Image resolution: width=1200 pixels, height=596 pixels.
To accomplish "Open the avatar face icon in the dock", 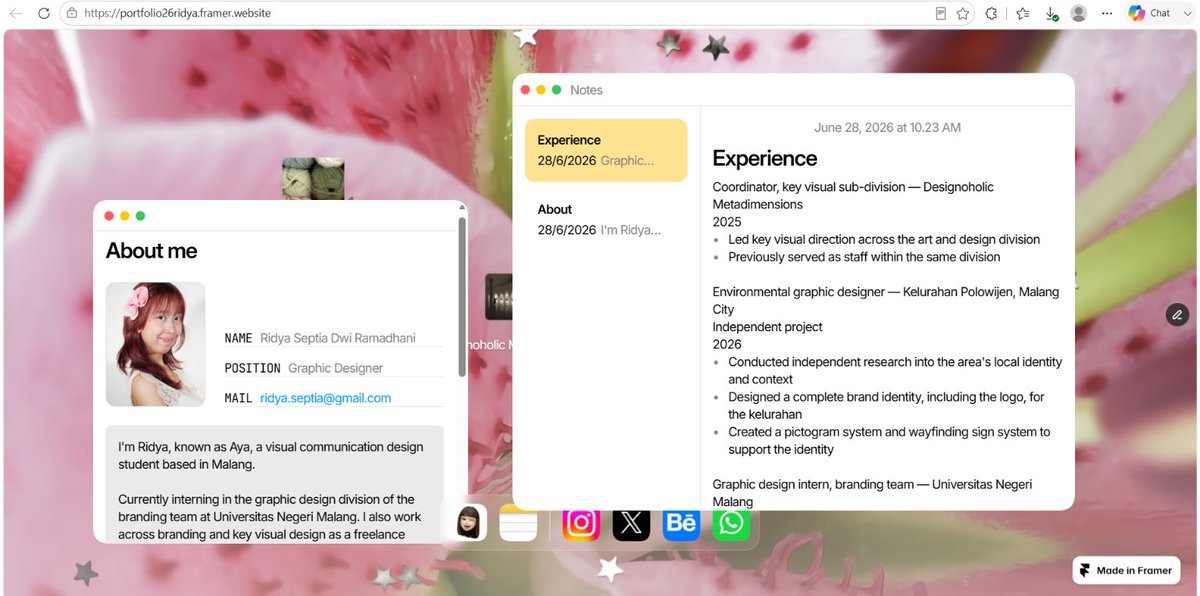I will (468, 522).
